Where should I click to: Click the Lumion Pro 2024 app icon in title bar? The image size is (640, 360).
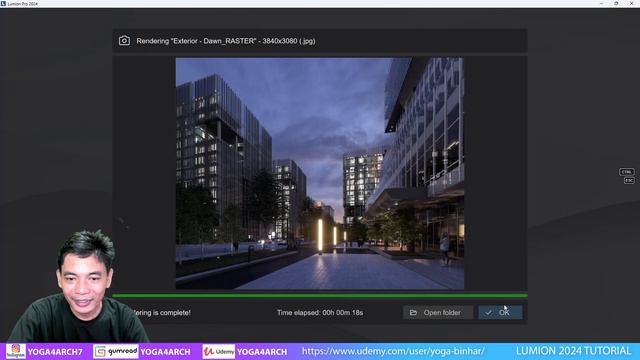click(3, 3)
